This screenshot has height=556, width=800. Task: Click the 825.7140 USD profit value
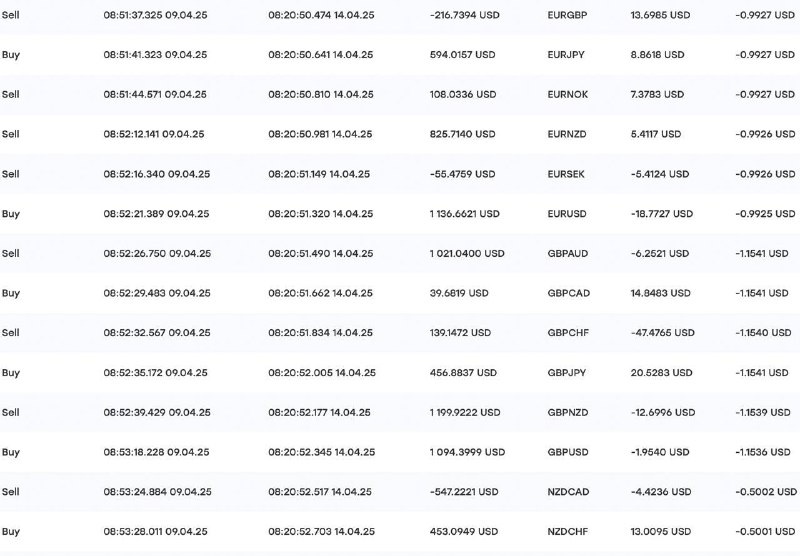pos(462,134)
